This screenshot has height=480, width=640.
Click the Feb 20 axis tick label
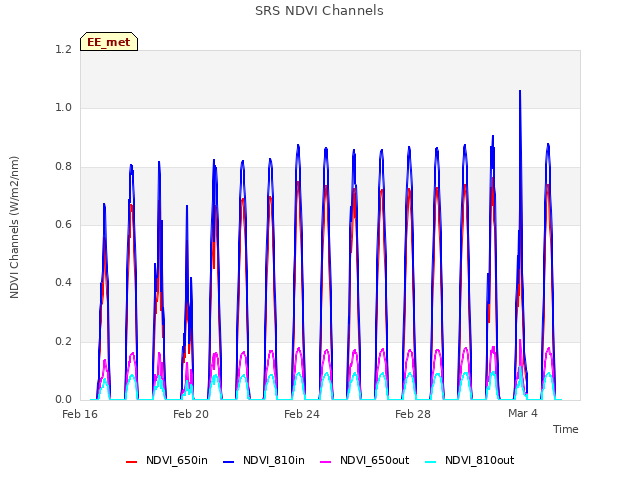coord(191,414)
